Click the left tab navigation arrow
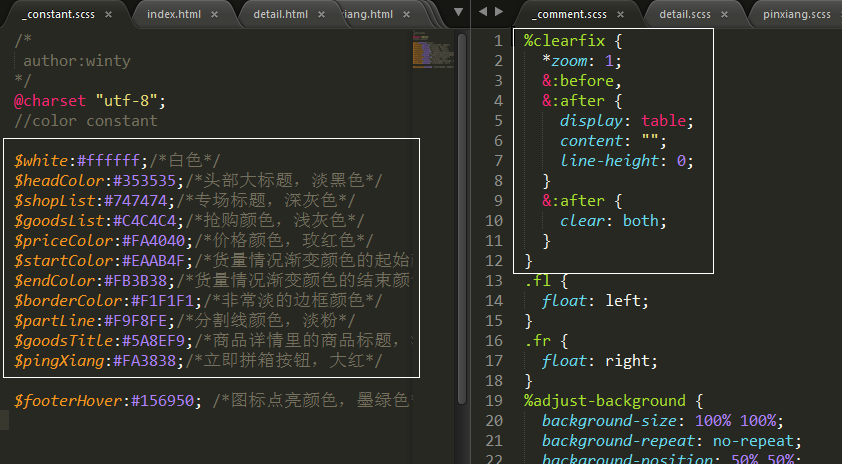The image size is (842, 464). (x=483, y=11)
